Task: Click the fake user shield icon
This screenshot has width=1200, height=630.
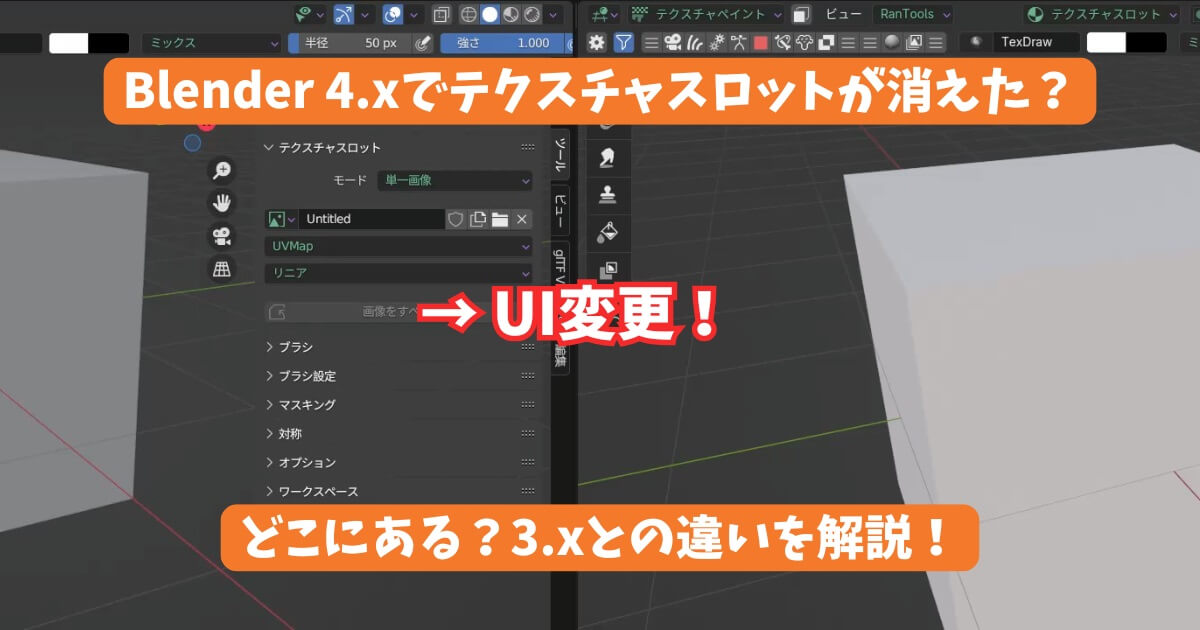Action: [x=455, y=219]
